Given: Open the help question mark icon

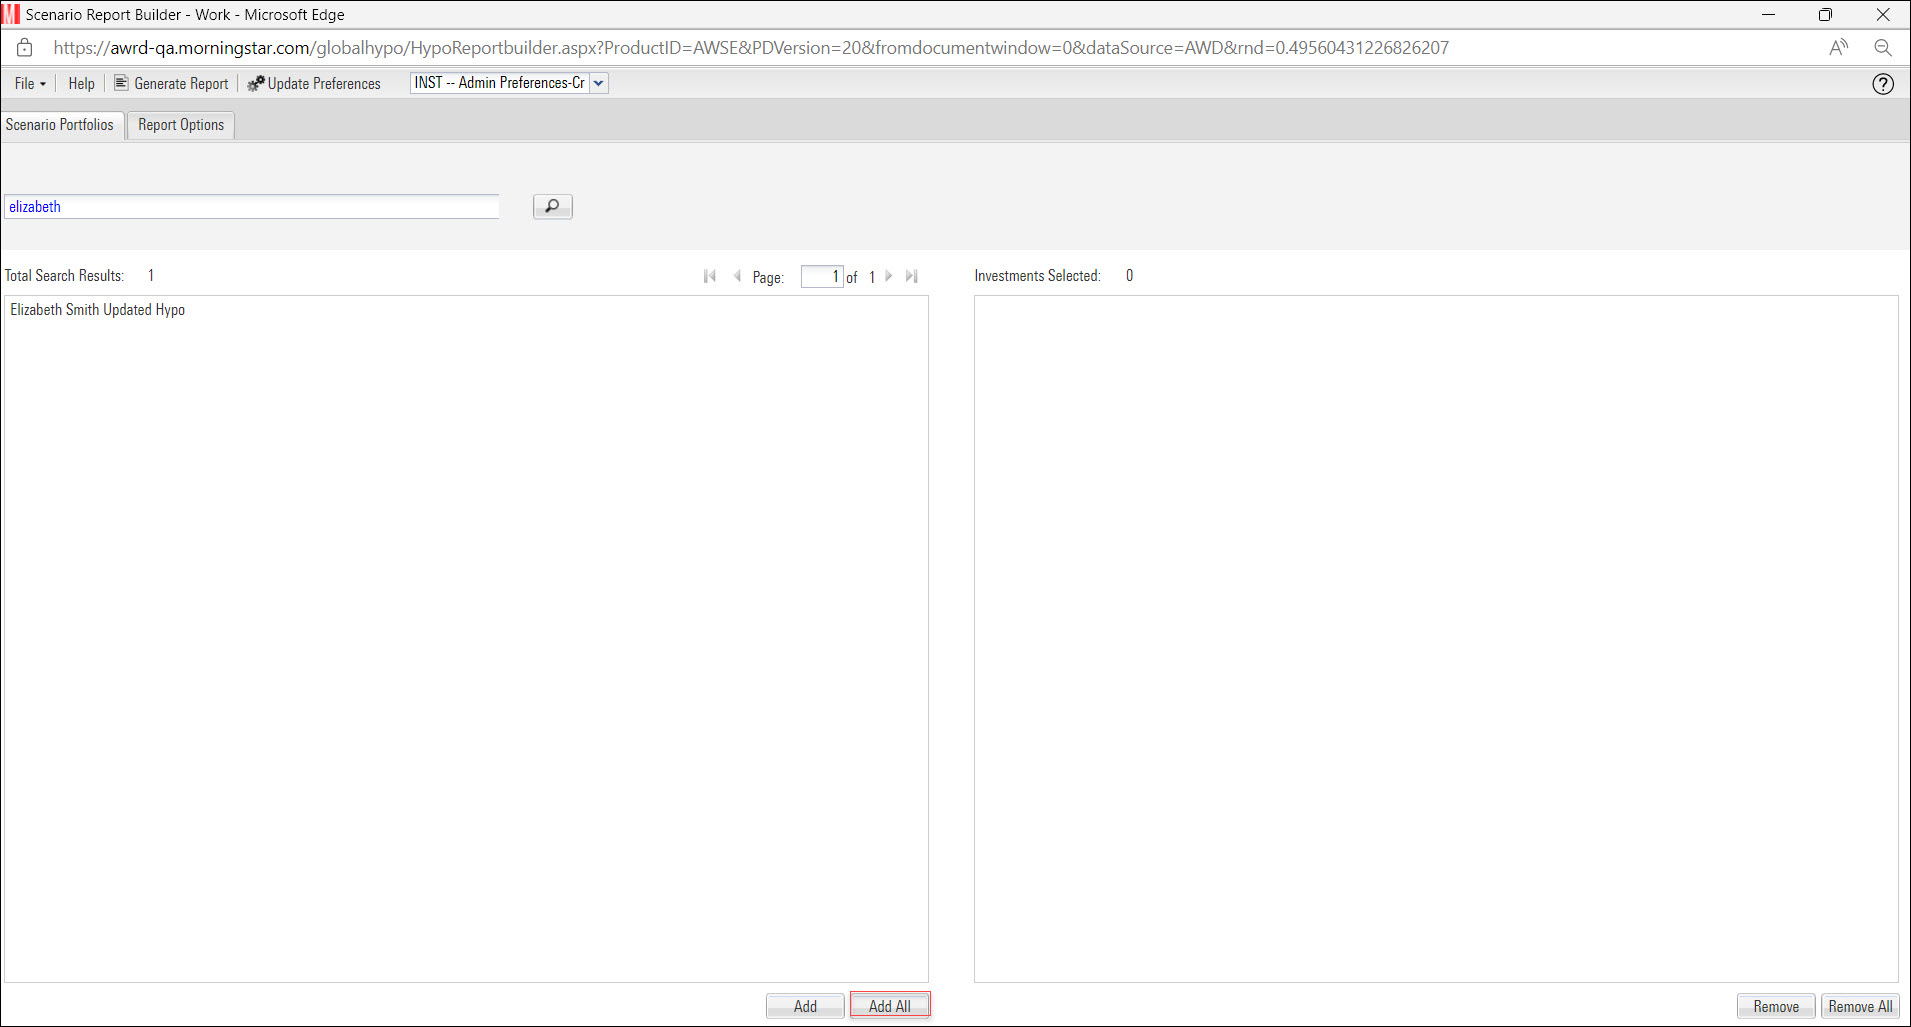Looking at the screenshot, I should (1882, 84).
